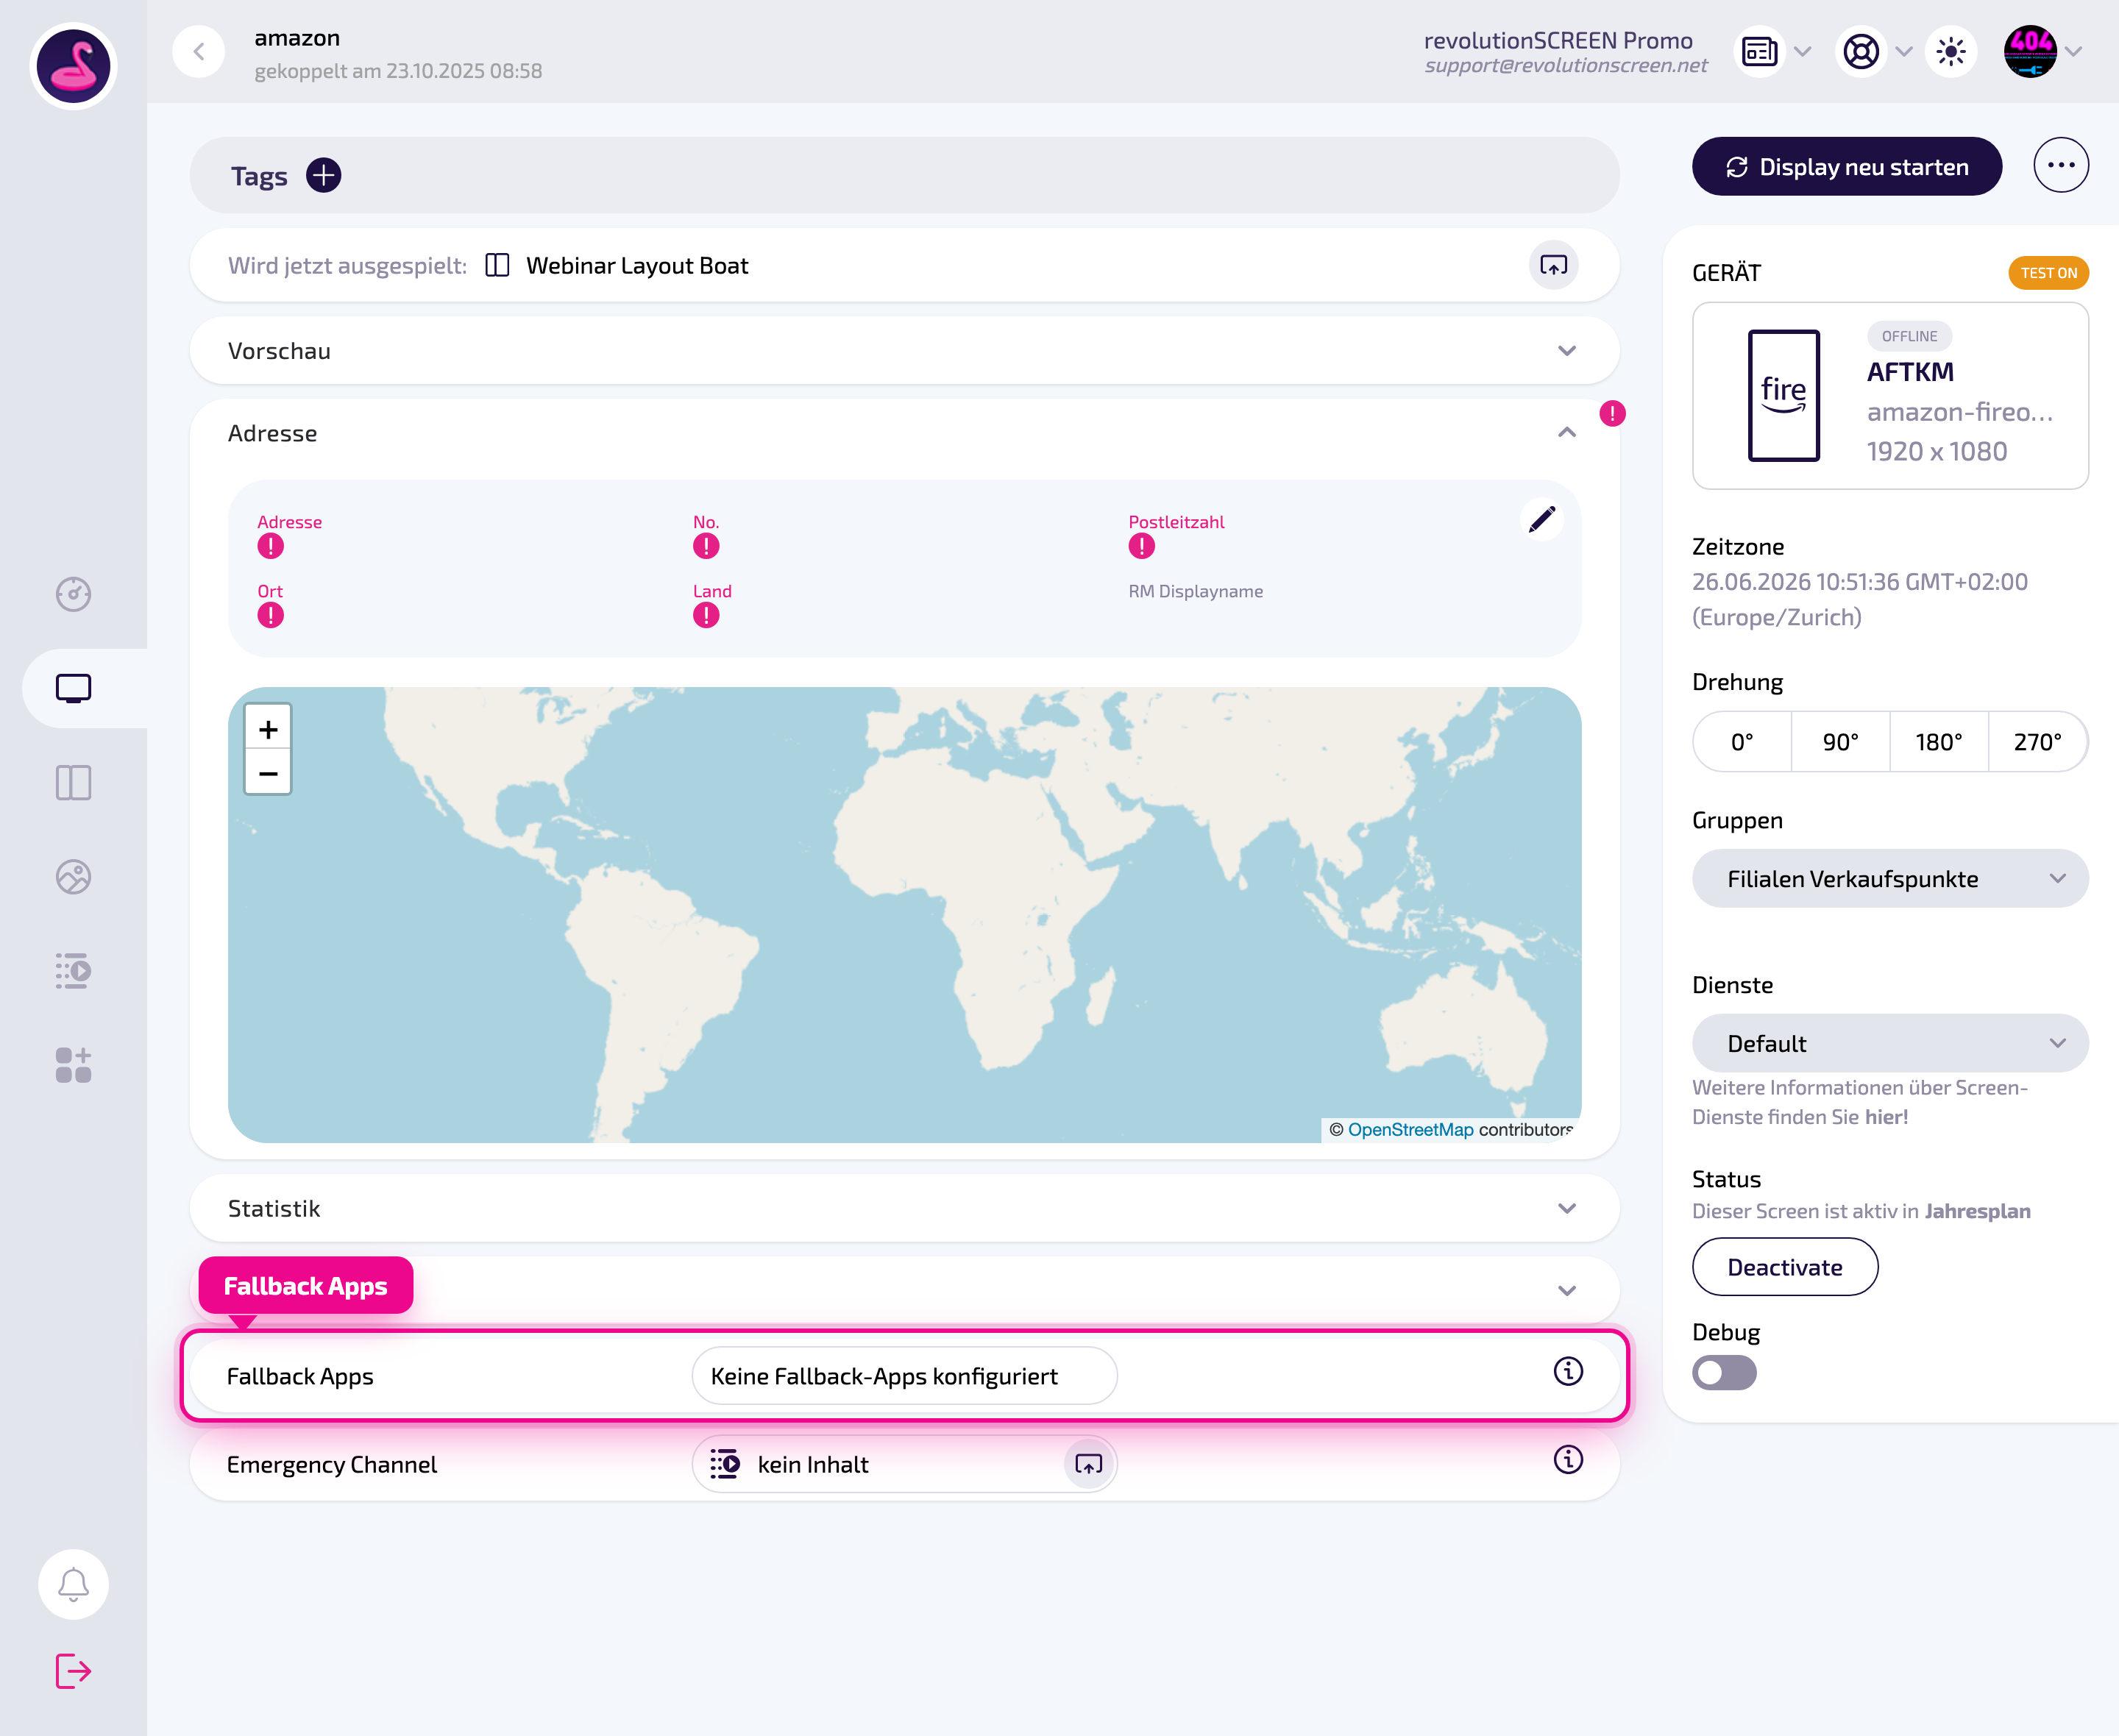
Task: Set rotation to 0°
Action: click(1742, 742)
